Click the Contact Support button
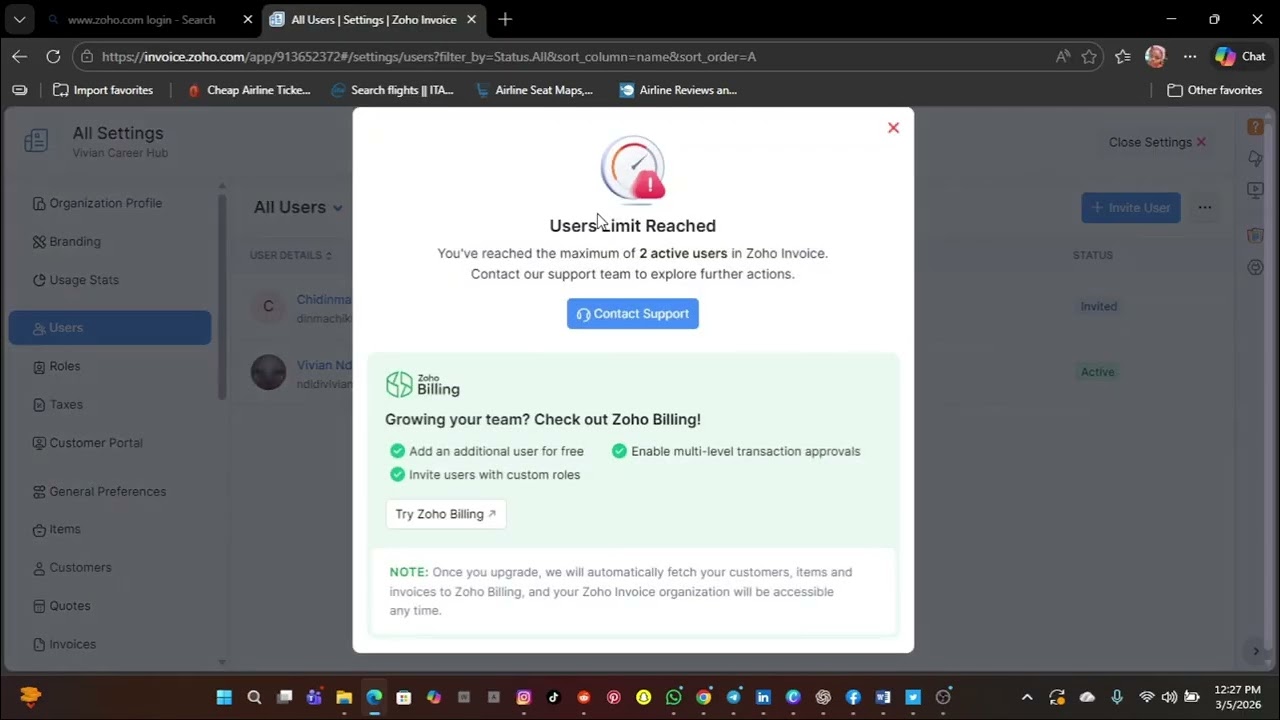Screen dimensions: 1280x720 point(633,313)
